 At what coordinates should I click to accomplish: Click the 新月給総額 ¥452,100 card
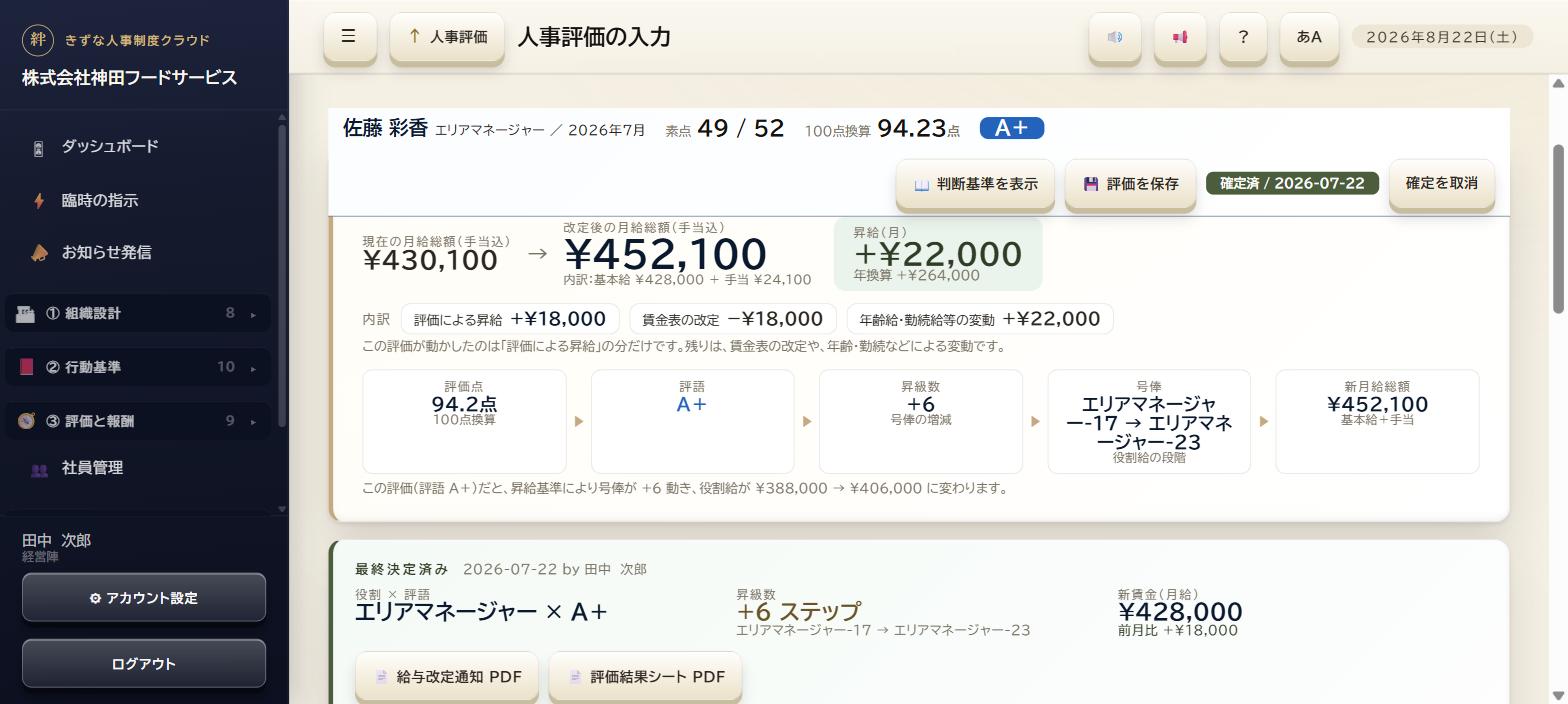coord(1377,421)
